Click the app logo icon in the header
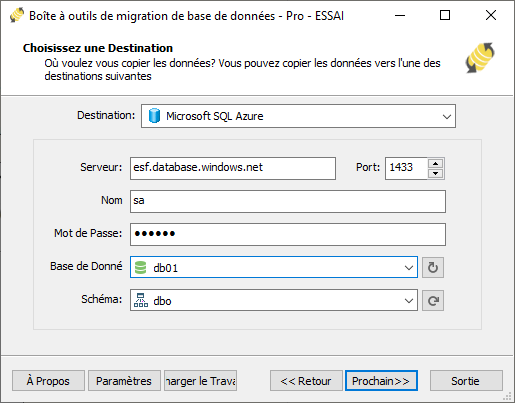This screenshot has width=515, height=403. click(x=480, y=58)
